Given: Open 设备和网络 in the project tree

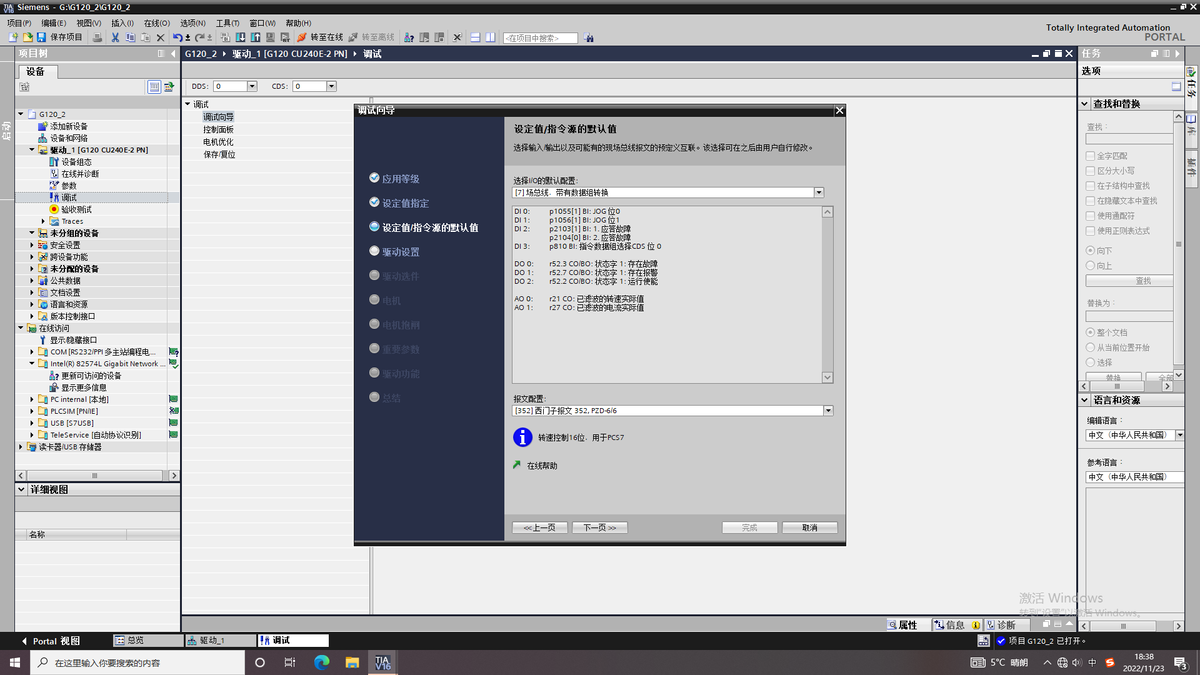Looking at the screenshot, I should (68, 138).
